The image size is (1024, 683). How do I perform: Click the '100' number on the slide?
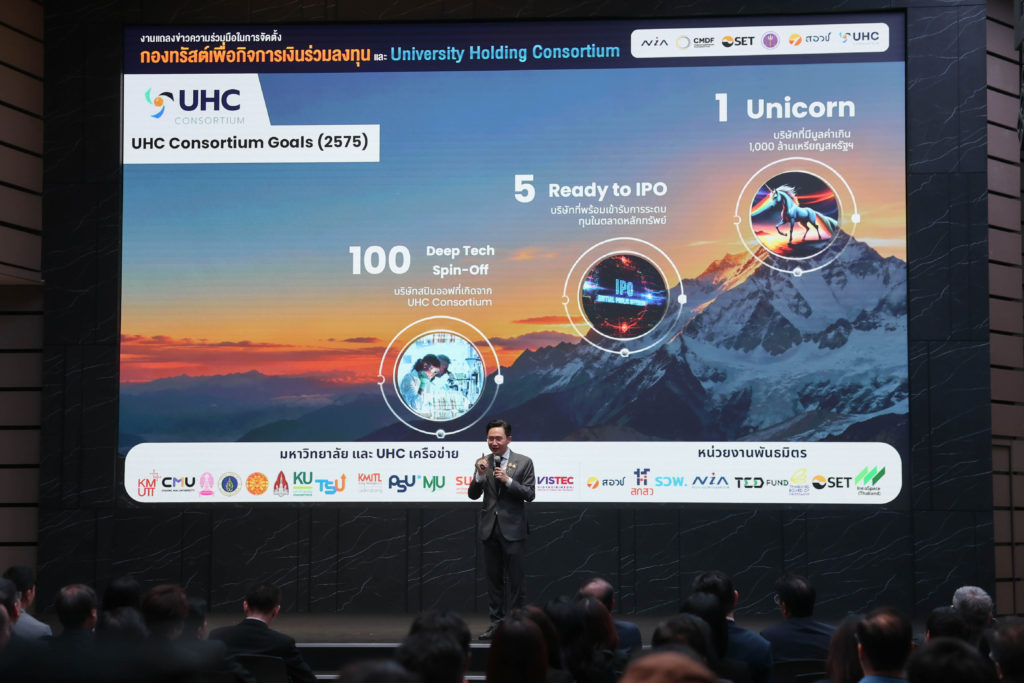pyautogui.click(x=379, y=261)
